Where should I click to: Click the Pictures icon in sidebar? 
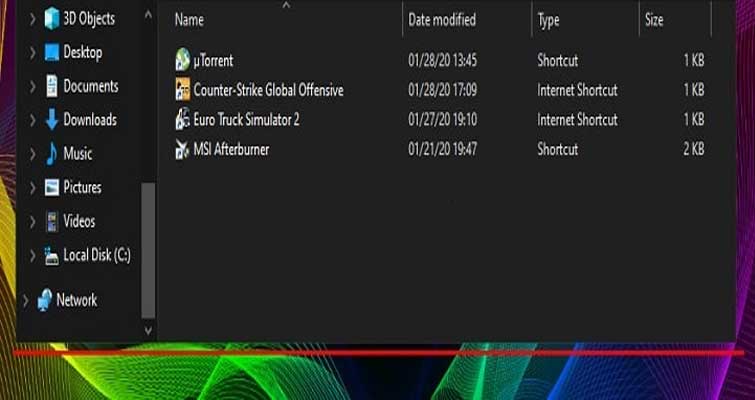pos(52,187)
